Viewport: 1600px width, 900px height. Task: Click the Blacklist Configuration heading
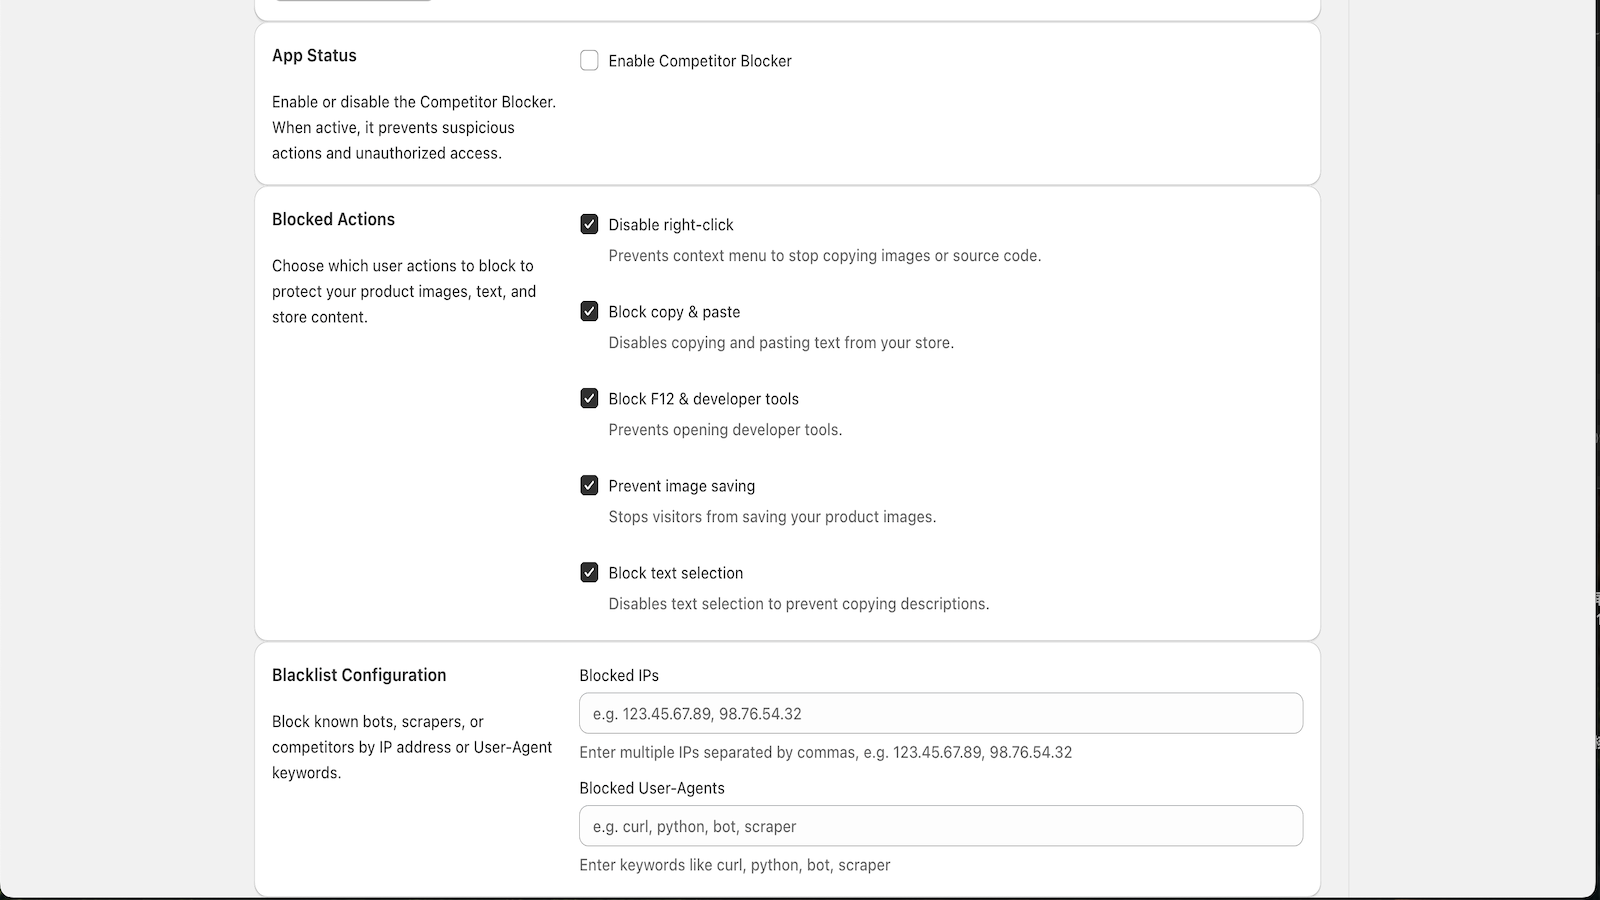[359, 675]
